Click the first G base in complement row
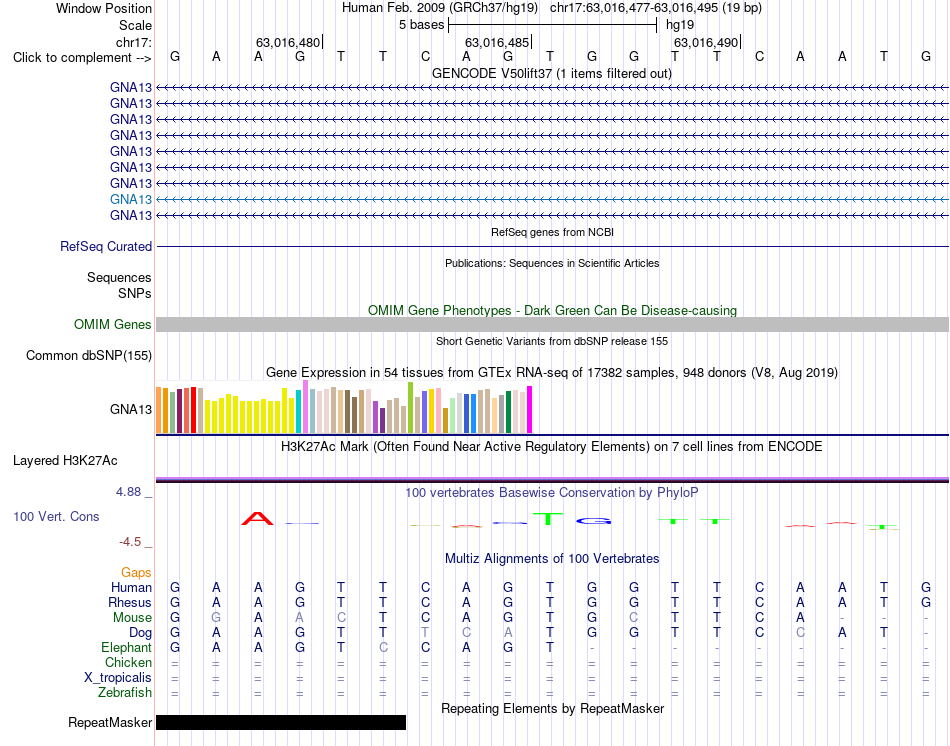The image size is (950, 746). (175, 56)
